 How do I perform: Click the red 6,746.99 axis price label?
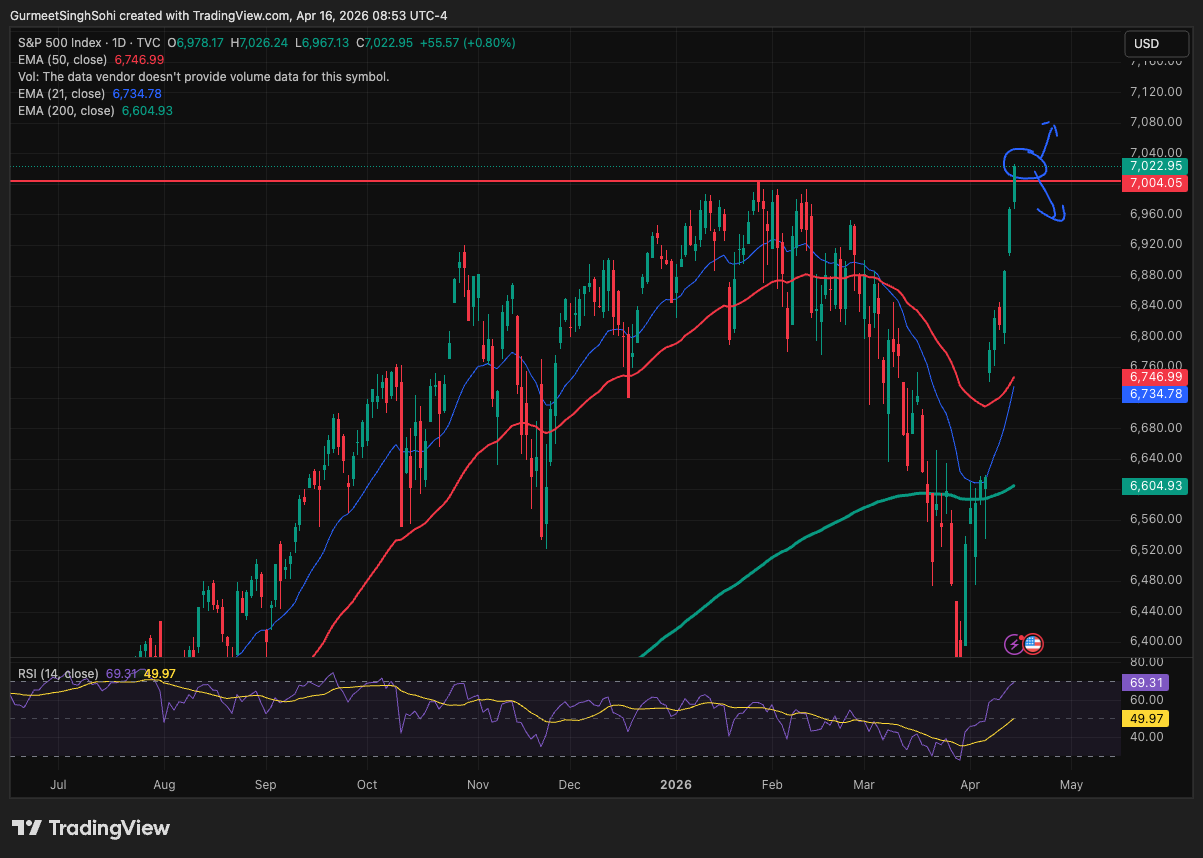pos(1155,377)
